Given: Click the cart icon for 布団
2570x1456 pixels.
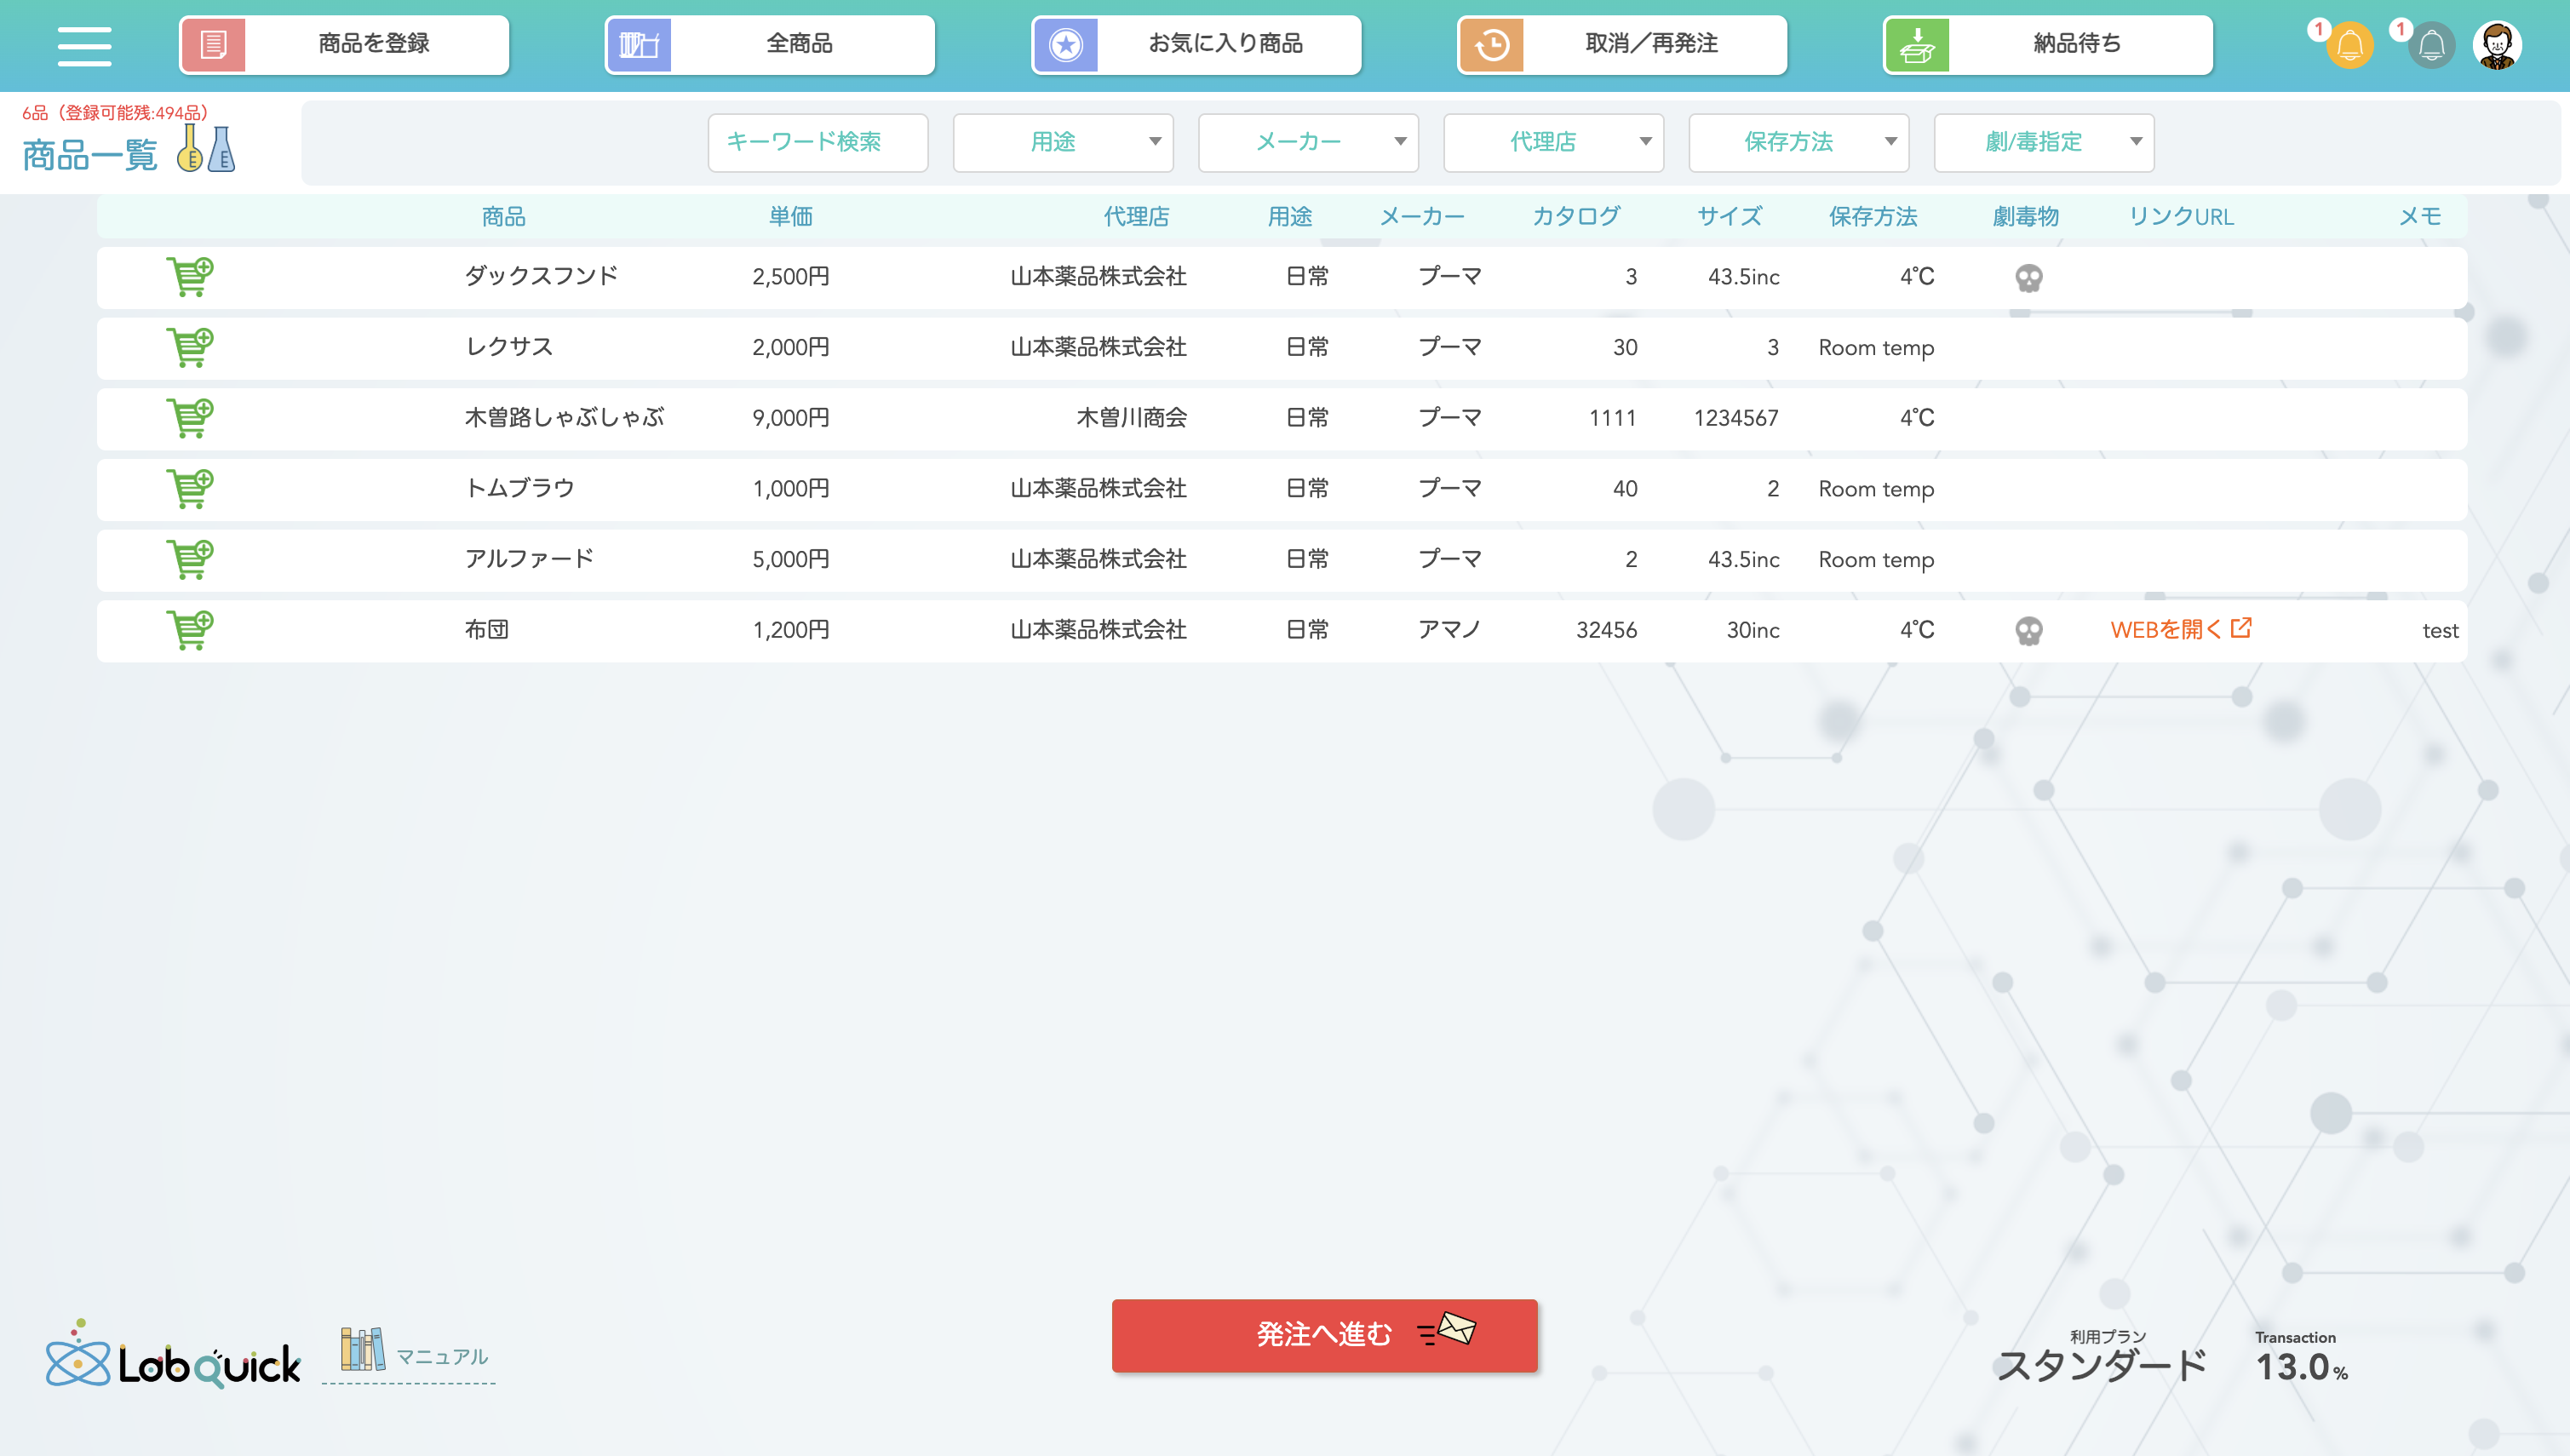Looking at the screenshot, I should (189, 629).
